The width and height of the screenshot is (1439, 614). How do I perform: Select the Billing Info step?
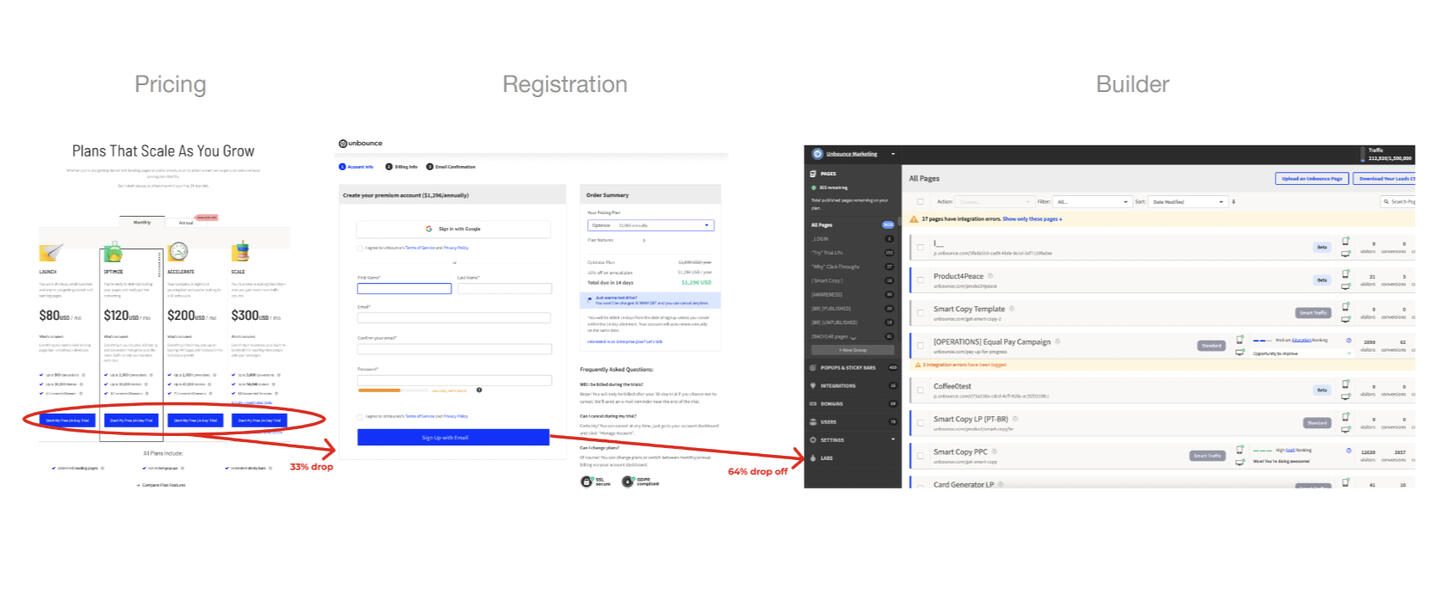tap(401, 167)
